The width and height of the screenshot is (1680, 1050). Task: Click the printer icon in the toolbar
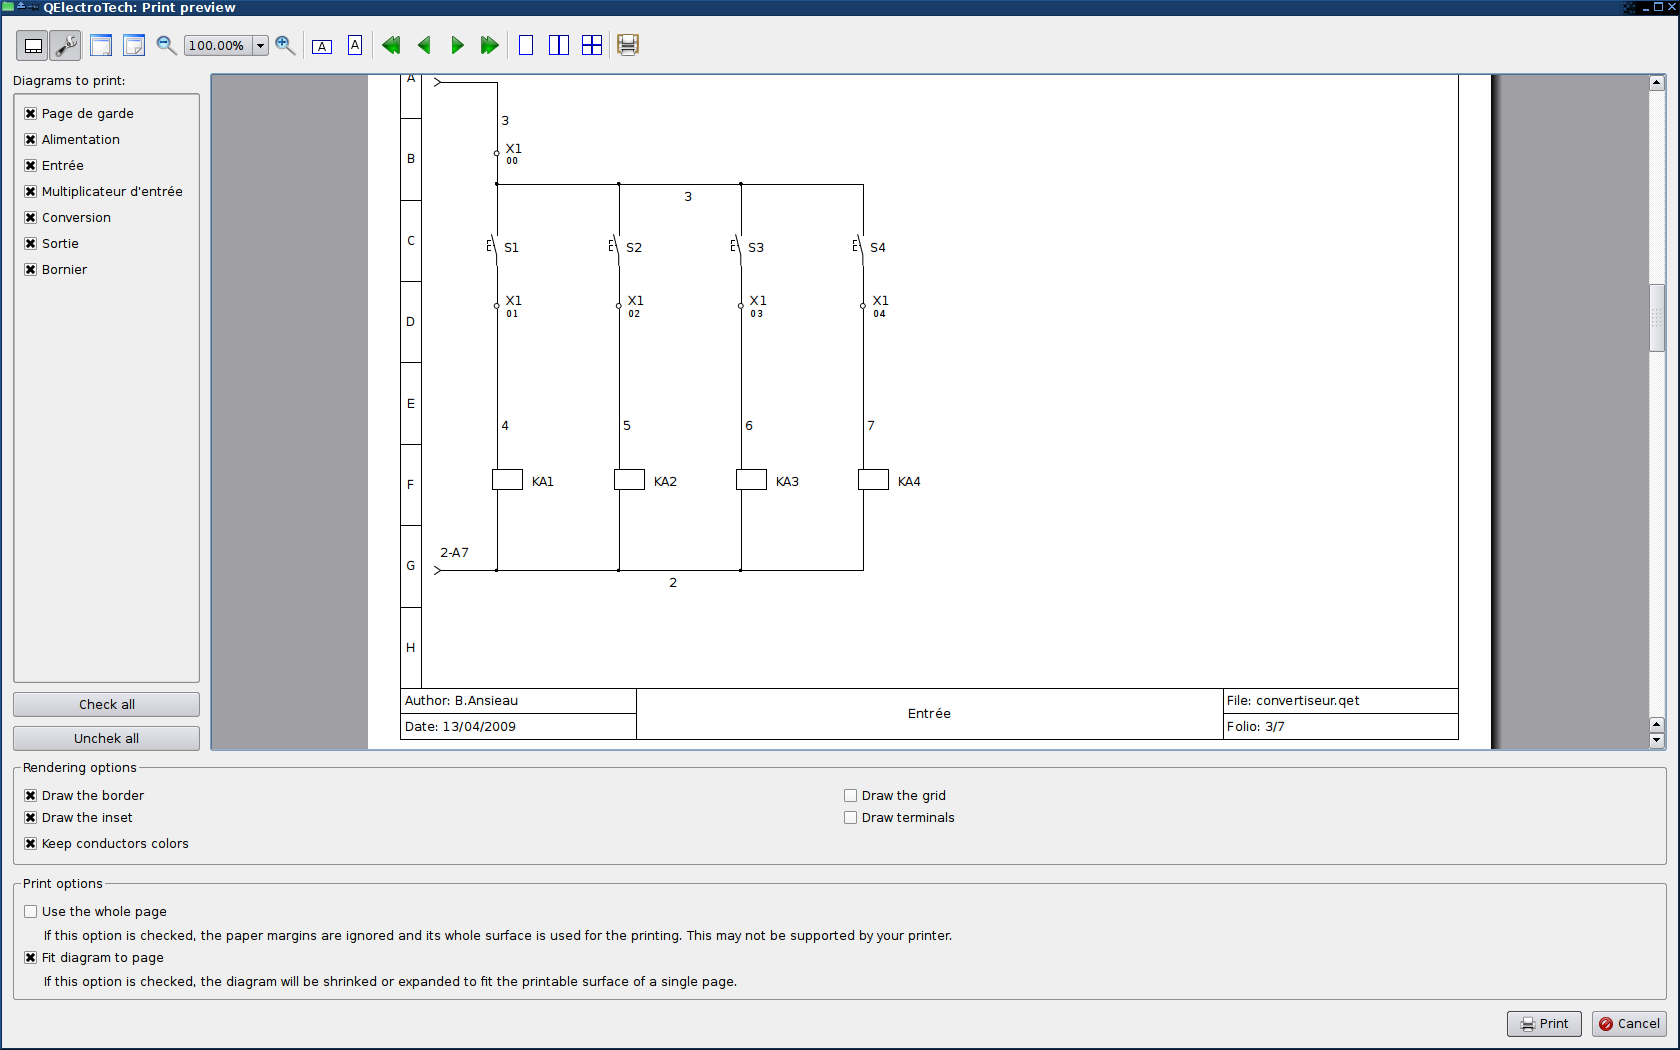coord(627,44)
